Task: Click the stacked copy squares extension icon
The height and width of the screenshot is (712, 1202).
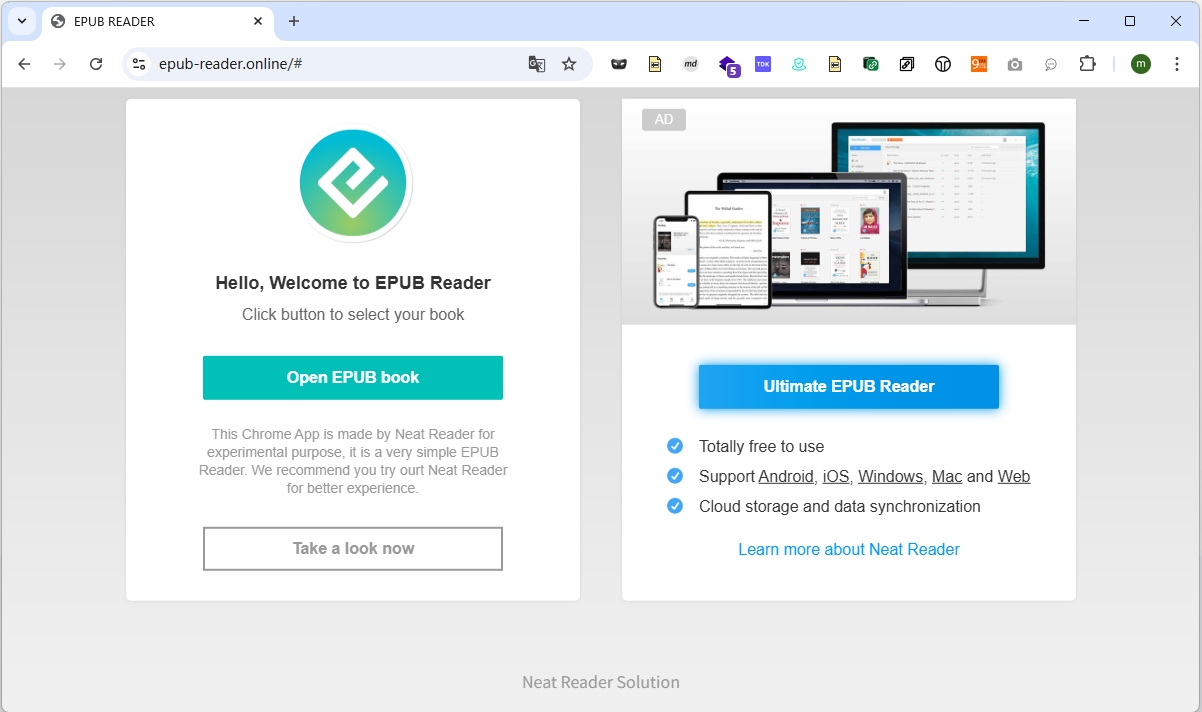Action: pyautogui.click(x=907, y=64)
